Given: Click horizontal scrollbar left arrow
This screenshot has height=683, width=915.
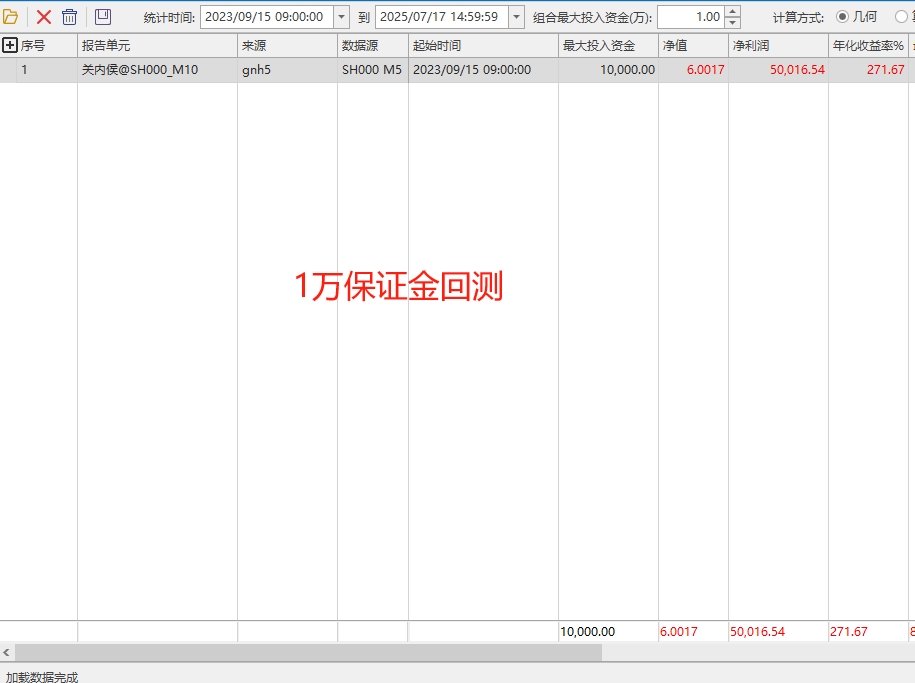Looking at the screenshot, I should 6,653.
